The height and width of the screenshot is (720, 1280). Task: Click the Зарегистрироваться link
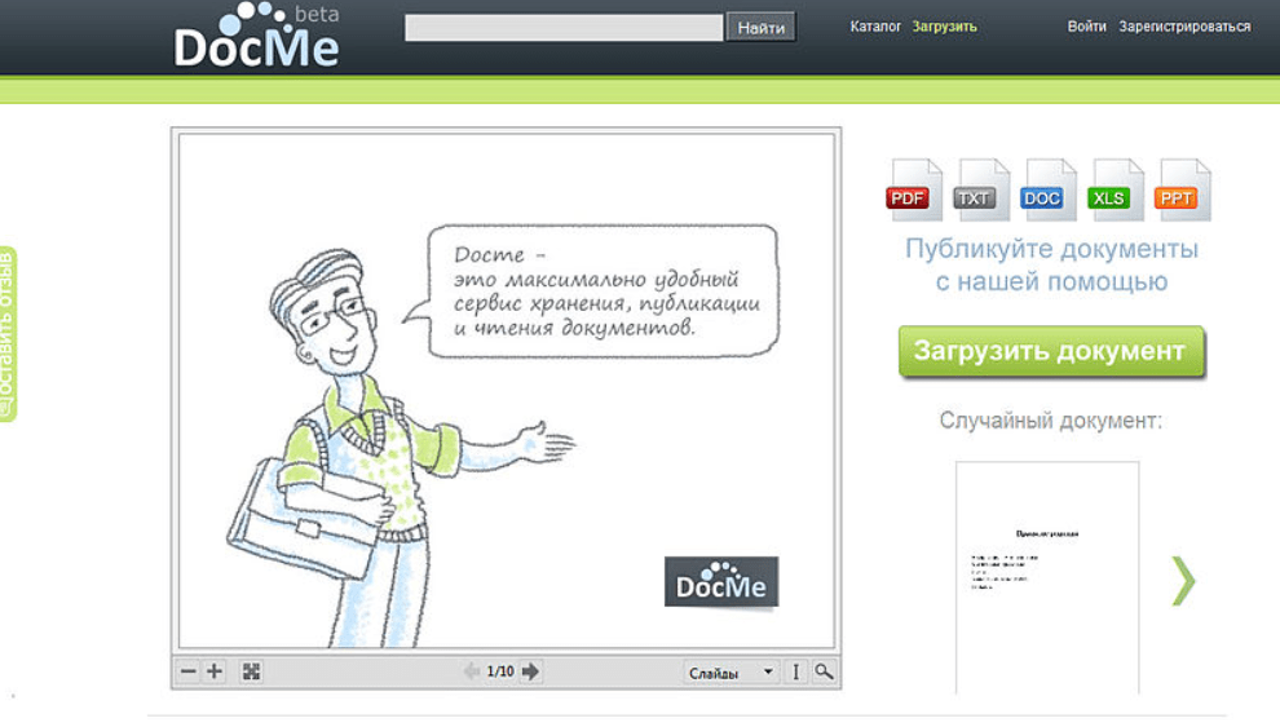(x=1185, y=27)
